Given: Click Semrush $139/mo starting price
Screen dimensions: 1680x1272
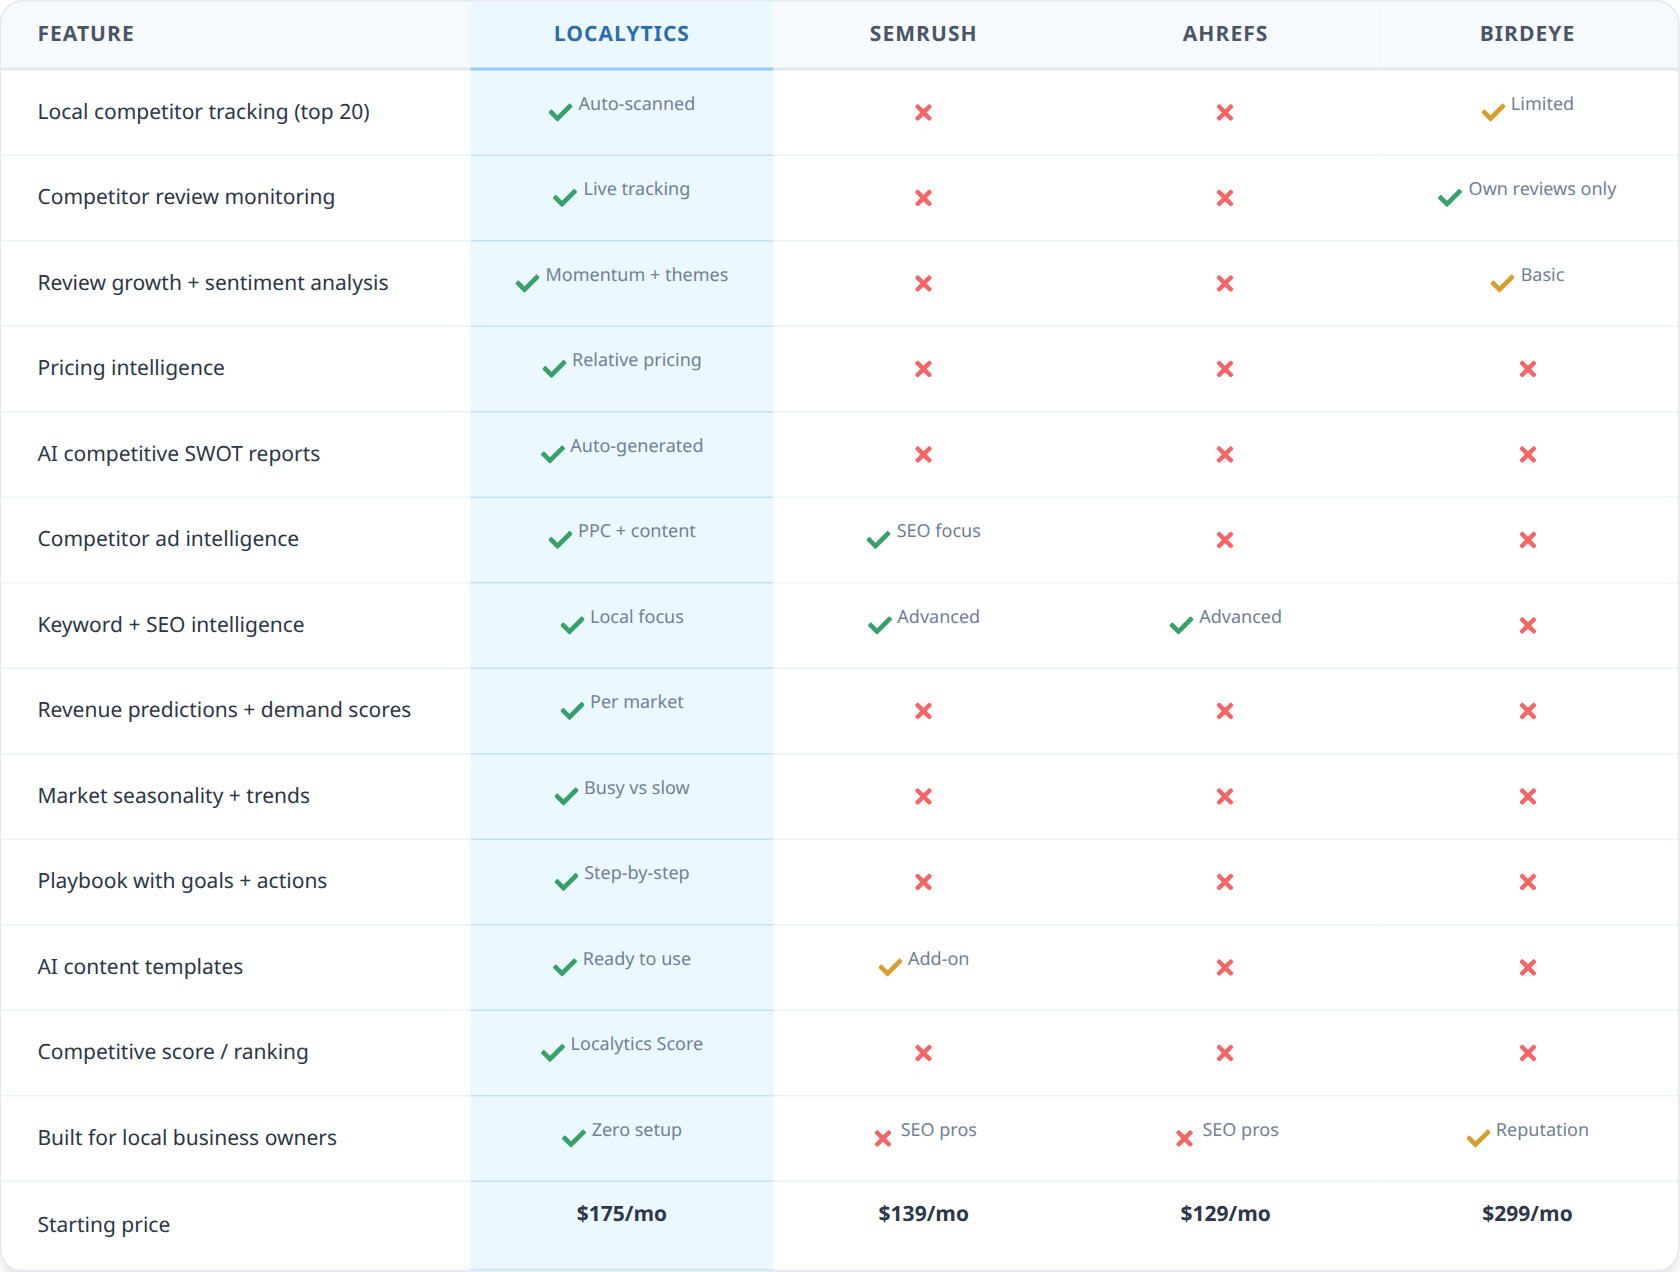Looking at the screenshot, I should [923, 1214].
